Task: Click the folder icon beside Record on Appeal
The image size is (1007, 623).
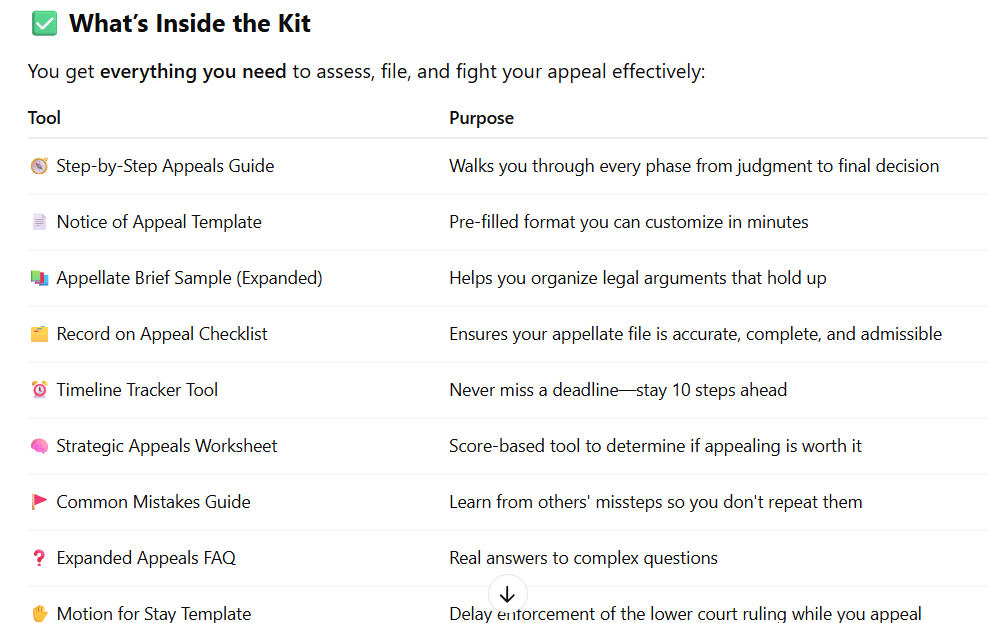Action: [39, 334]
